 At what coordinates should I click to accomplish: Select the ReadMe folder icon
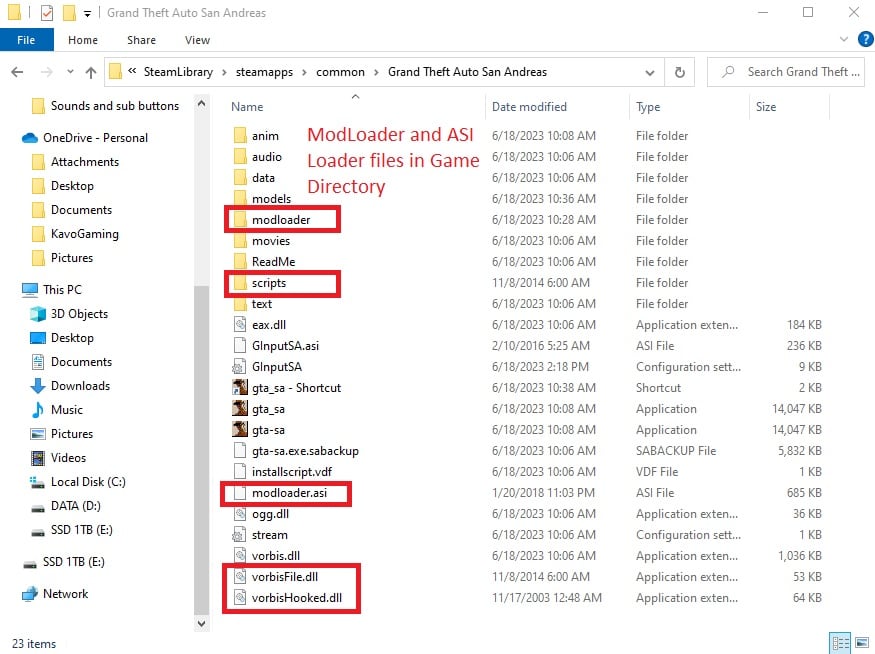point(240,262)
